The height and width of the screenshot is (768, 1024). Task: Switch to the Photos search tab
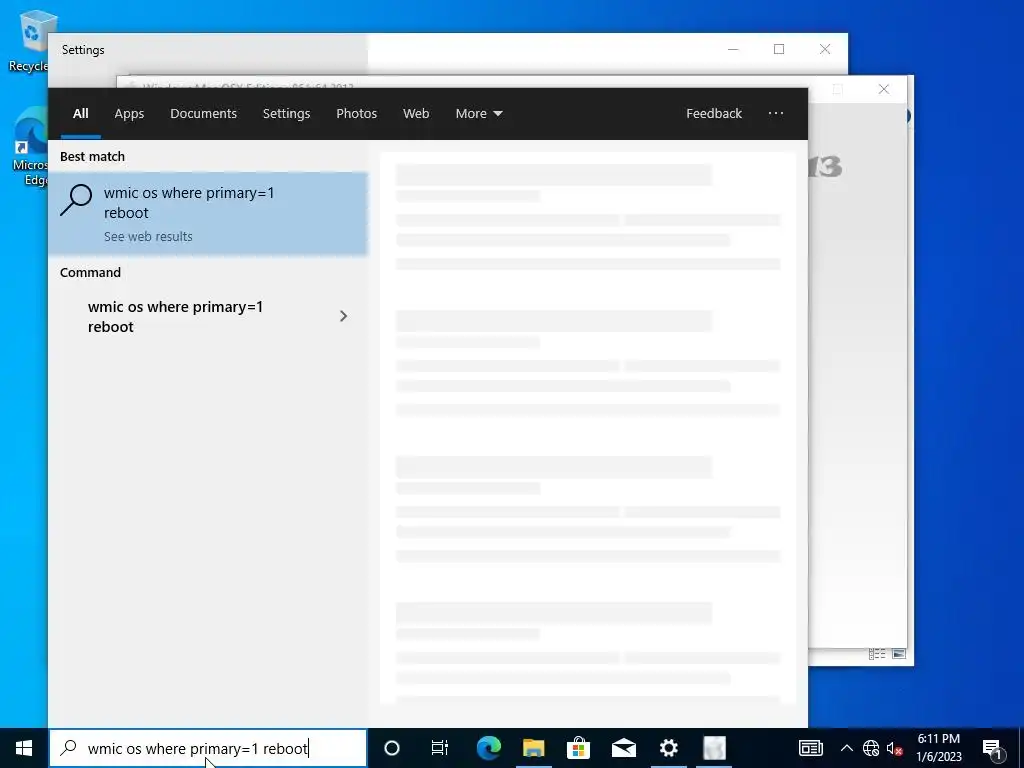click(357, 114)
